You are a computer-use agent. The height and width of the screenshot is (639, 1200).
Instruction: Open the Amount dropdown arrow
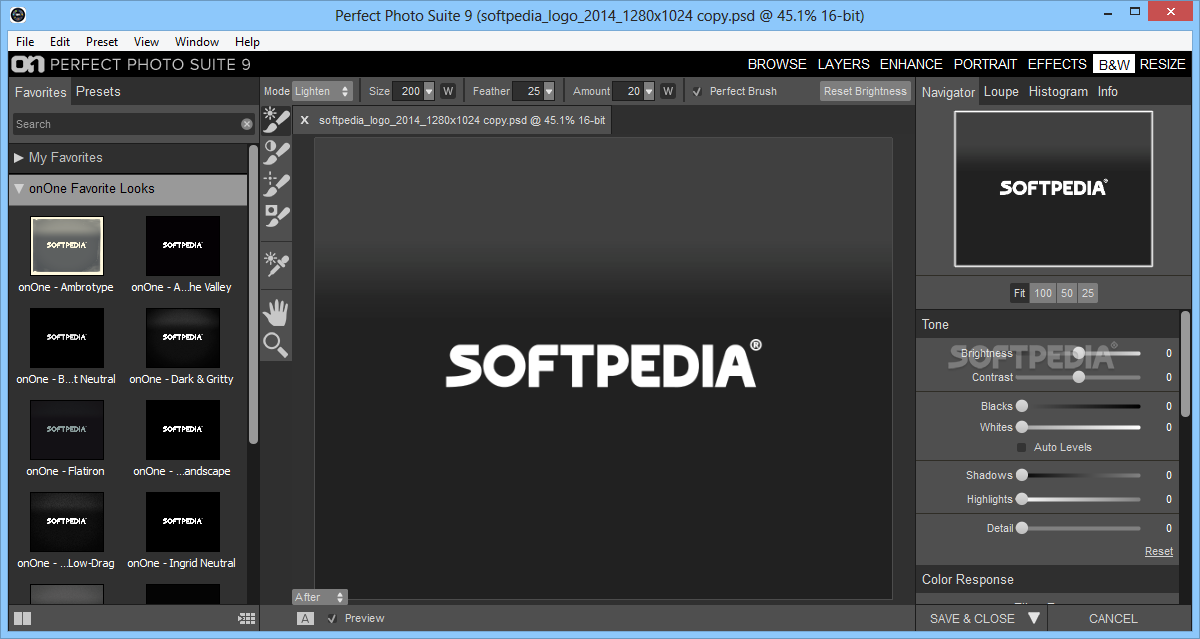tap(649, 91)
